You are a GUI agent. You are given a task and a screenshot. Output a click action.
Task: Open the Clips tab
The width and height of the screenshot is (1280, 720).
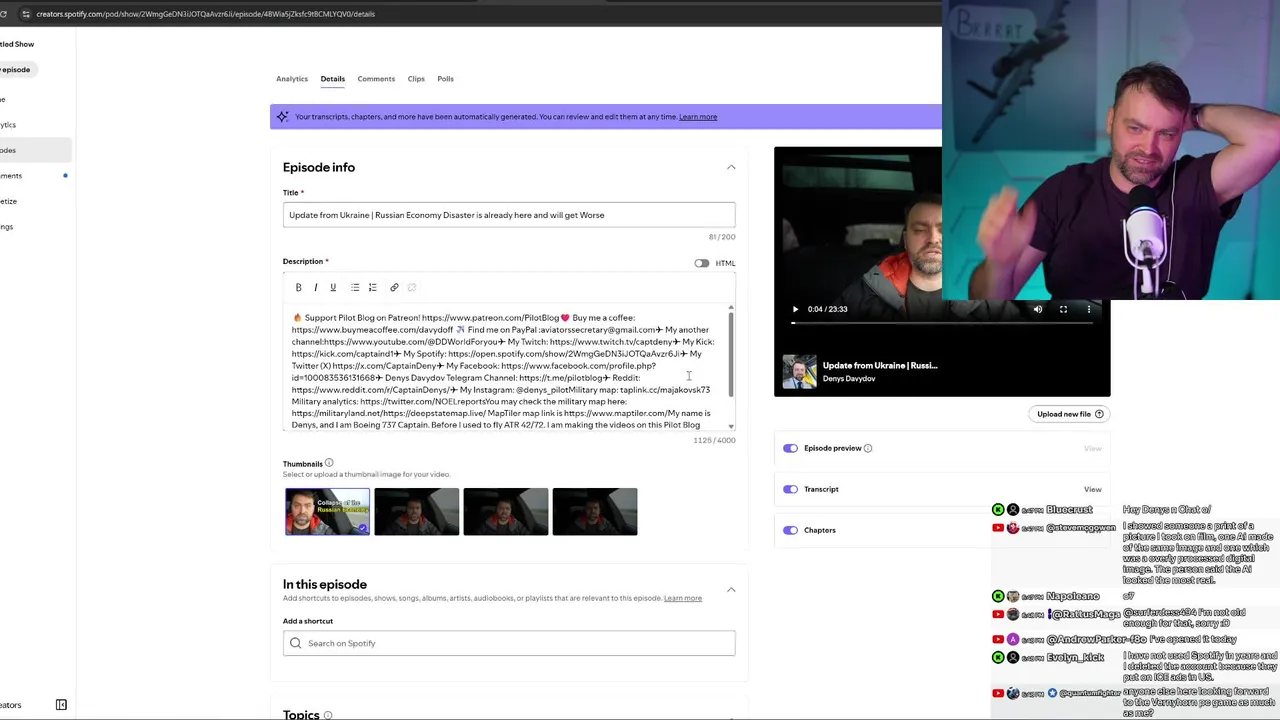[x=416, y=79]
